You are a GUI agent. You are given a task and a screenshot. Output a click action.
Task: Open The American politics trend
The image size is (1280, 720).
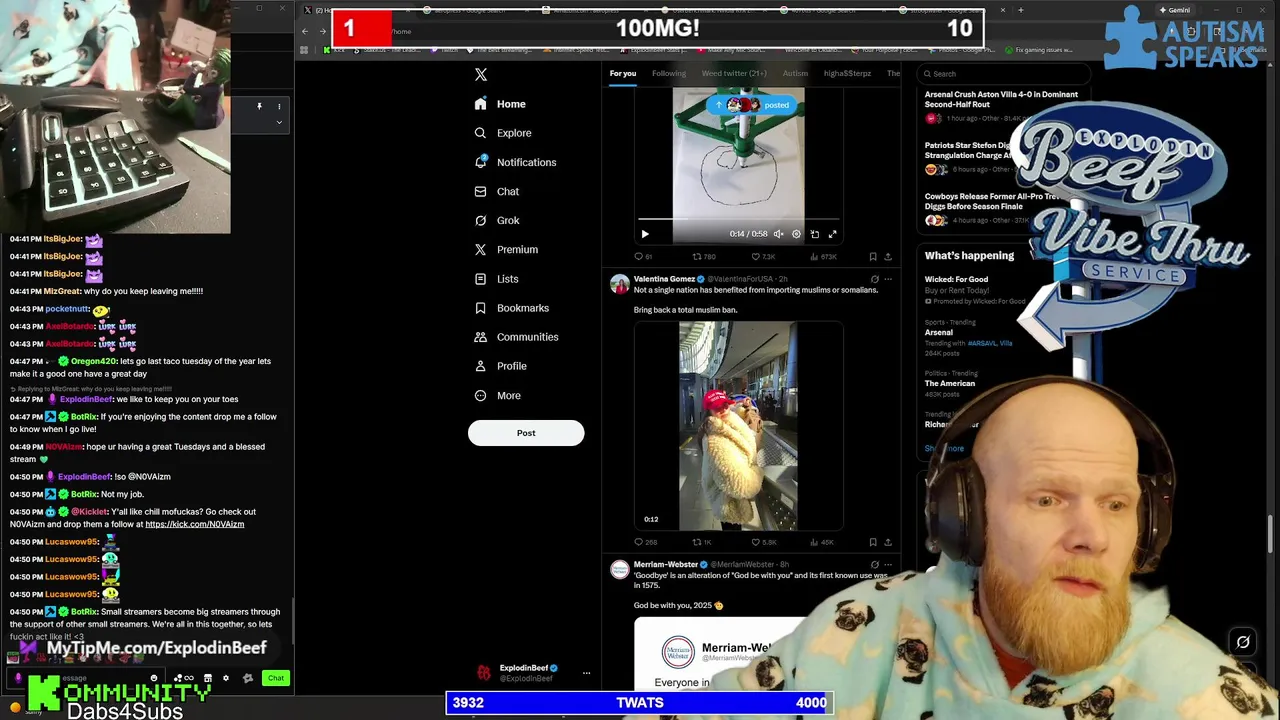[950, 383]
